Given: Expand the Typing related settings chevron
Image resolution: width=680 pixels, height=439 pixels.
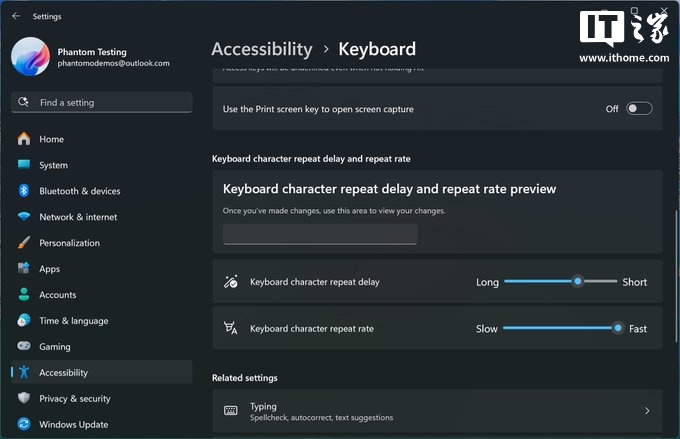Looking at the screenshot, I should (647, 411).
